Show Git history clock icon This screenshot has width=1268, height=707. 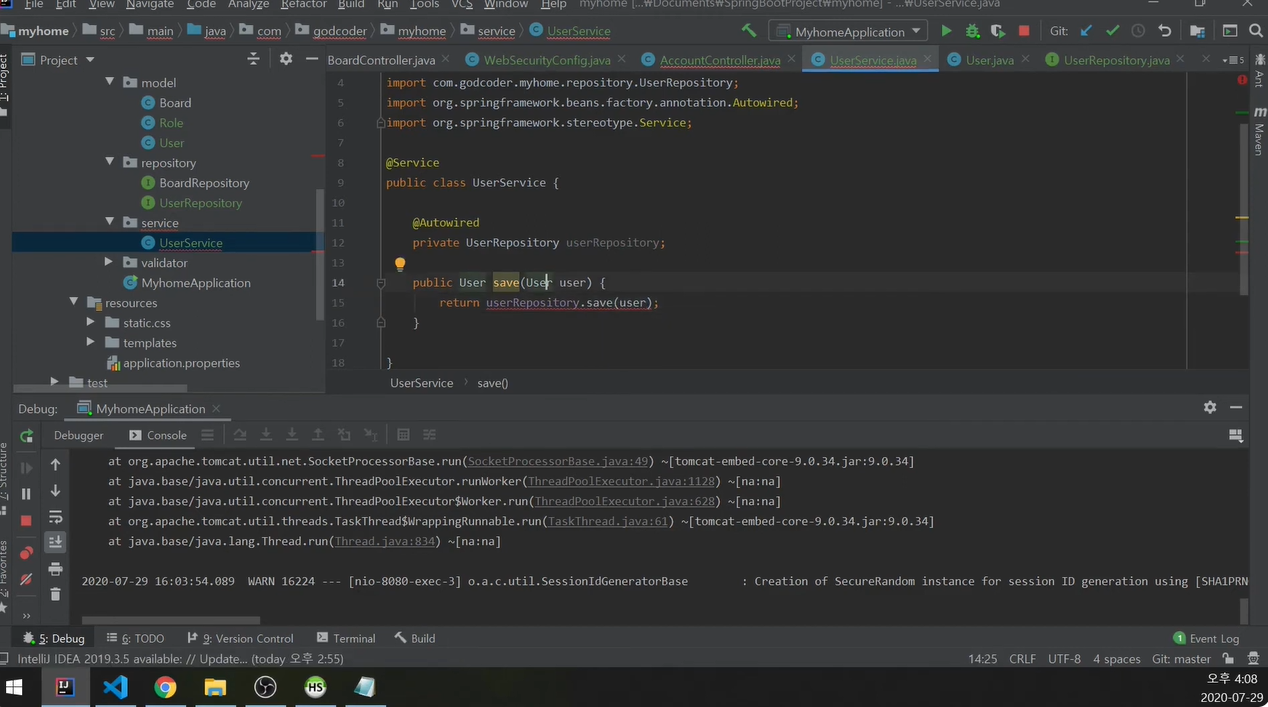tap(1138, 31)
